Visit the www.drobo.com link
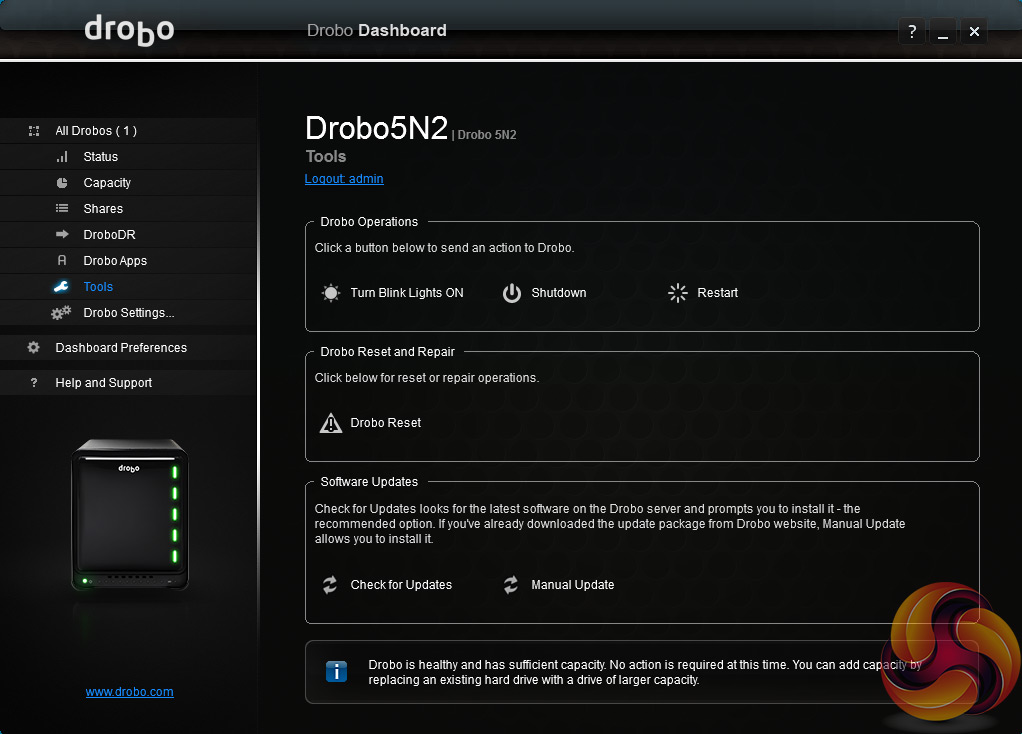Screen dimensions: 1022x734 [130, 692]
